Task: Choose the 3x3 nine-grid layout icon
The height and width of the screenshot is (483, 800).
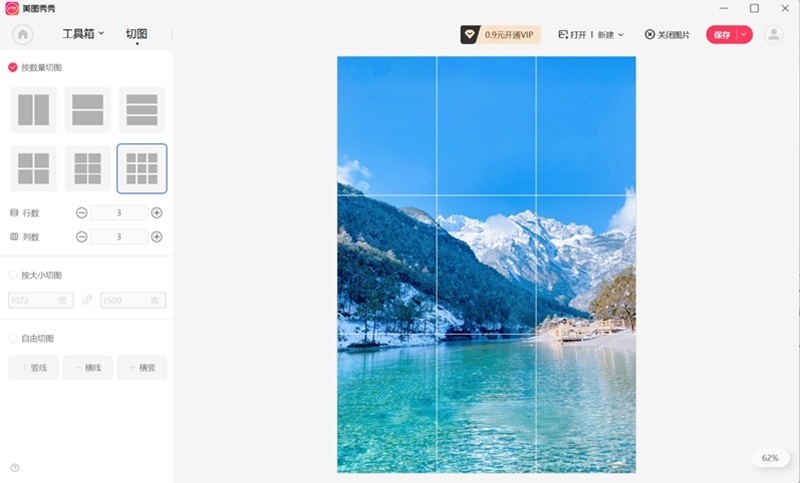Action: (142, 168)
